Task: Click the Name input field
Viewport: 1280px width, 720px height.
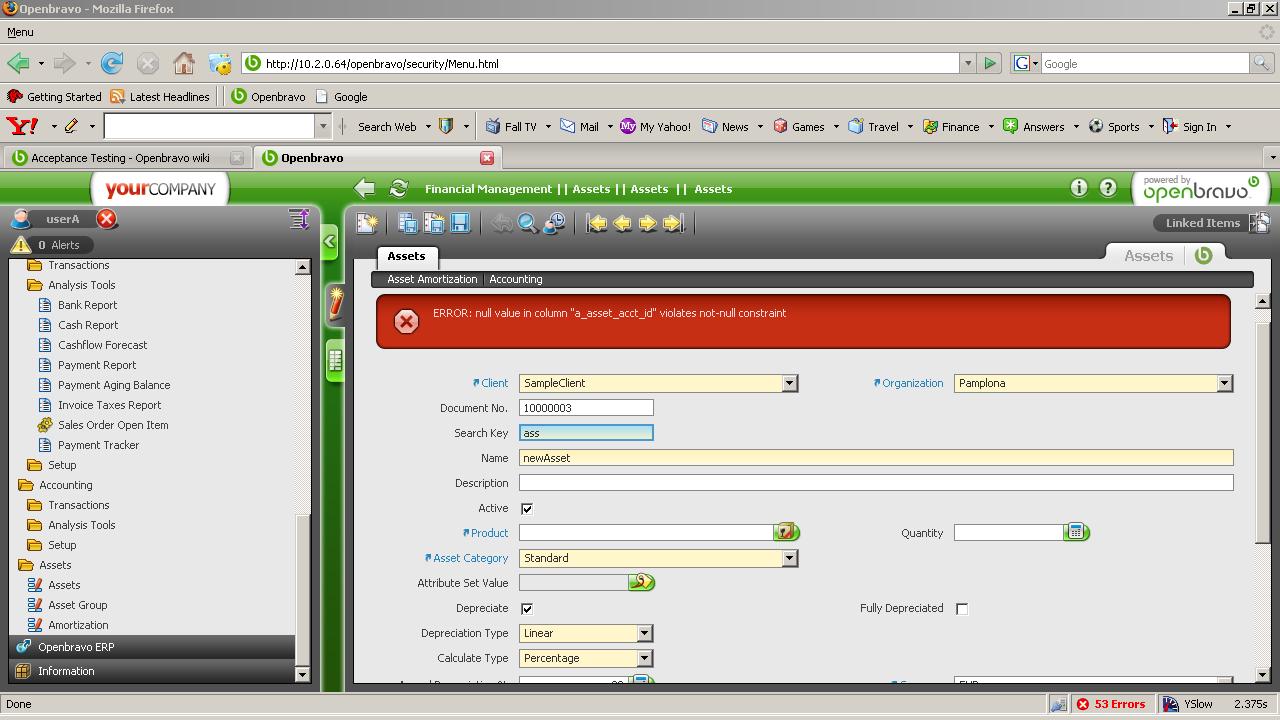Action: click(x=876, y=458)
